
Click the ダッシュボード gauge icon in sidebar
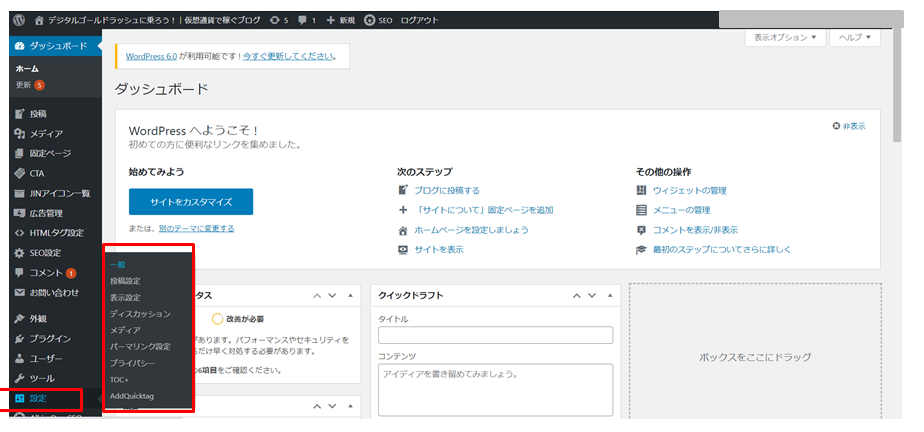(x=19, y=46)
